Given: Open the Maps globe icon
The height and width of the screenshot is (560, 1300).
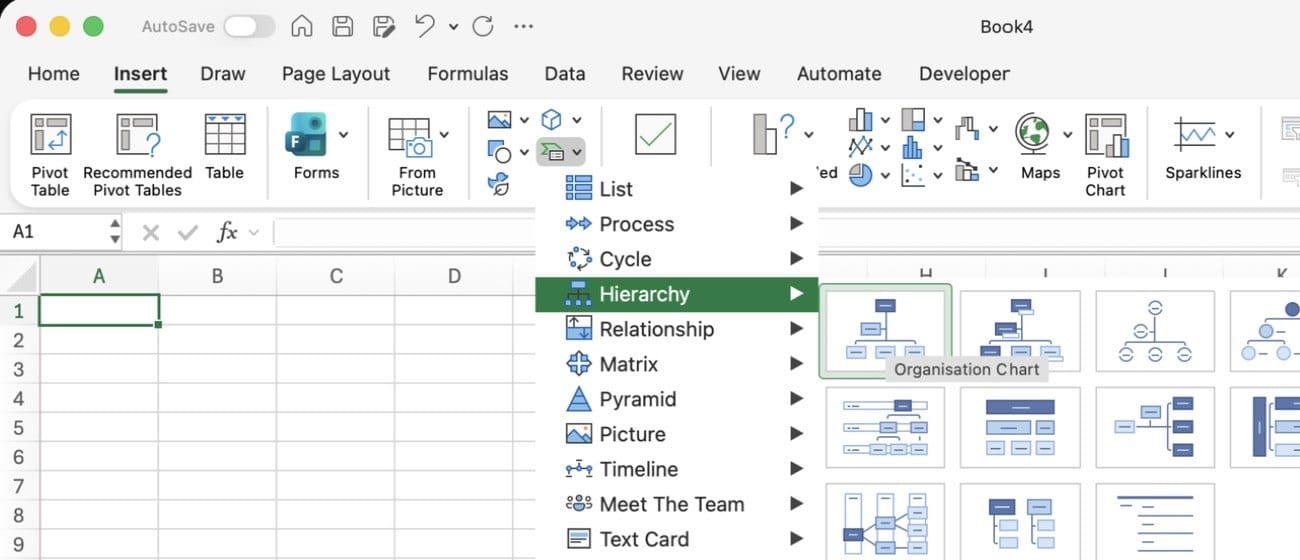Looking at the screenshot, I should click(x=1033, y=133).
